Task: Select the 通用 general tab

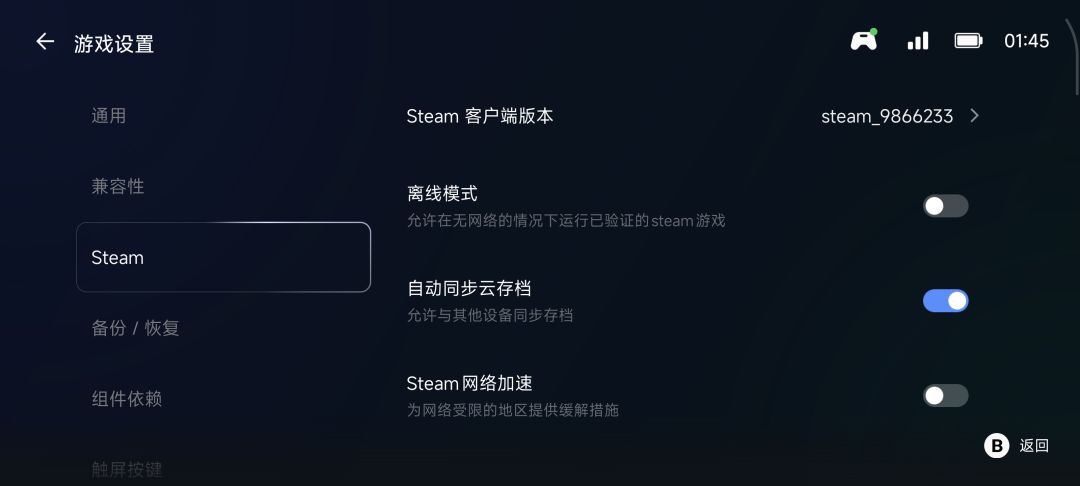Action: [x=109, y=116]
